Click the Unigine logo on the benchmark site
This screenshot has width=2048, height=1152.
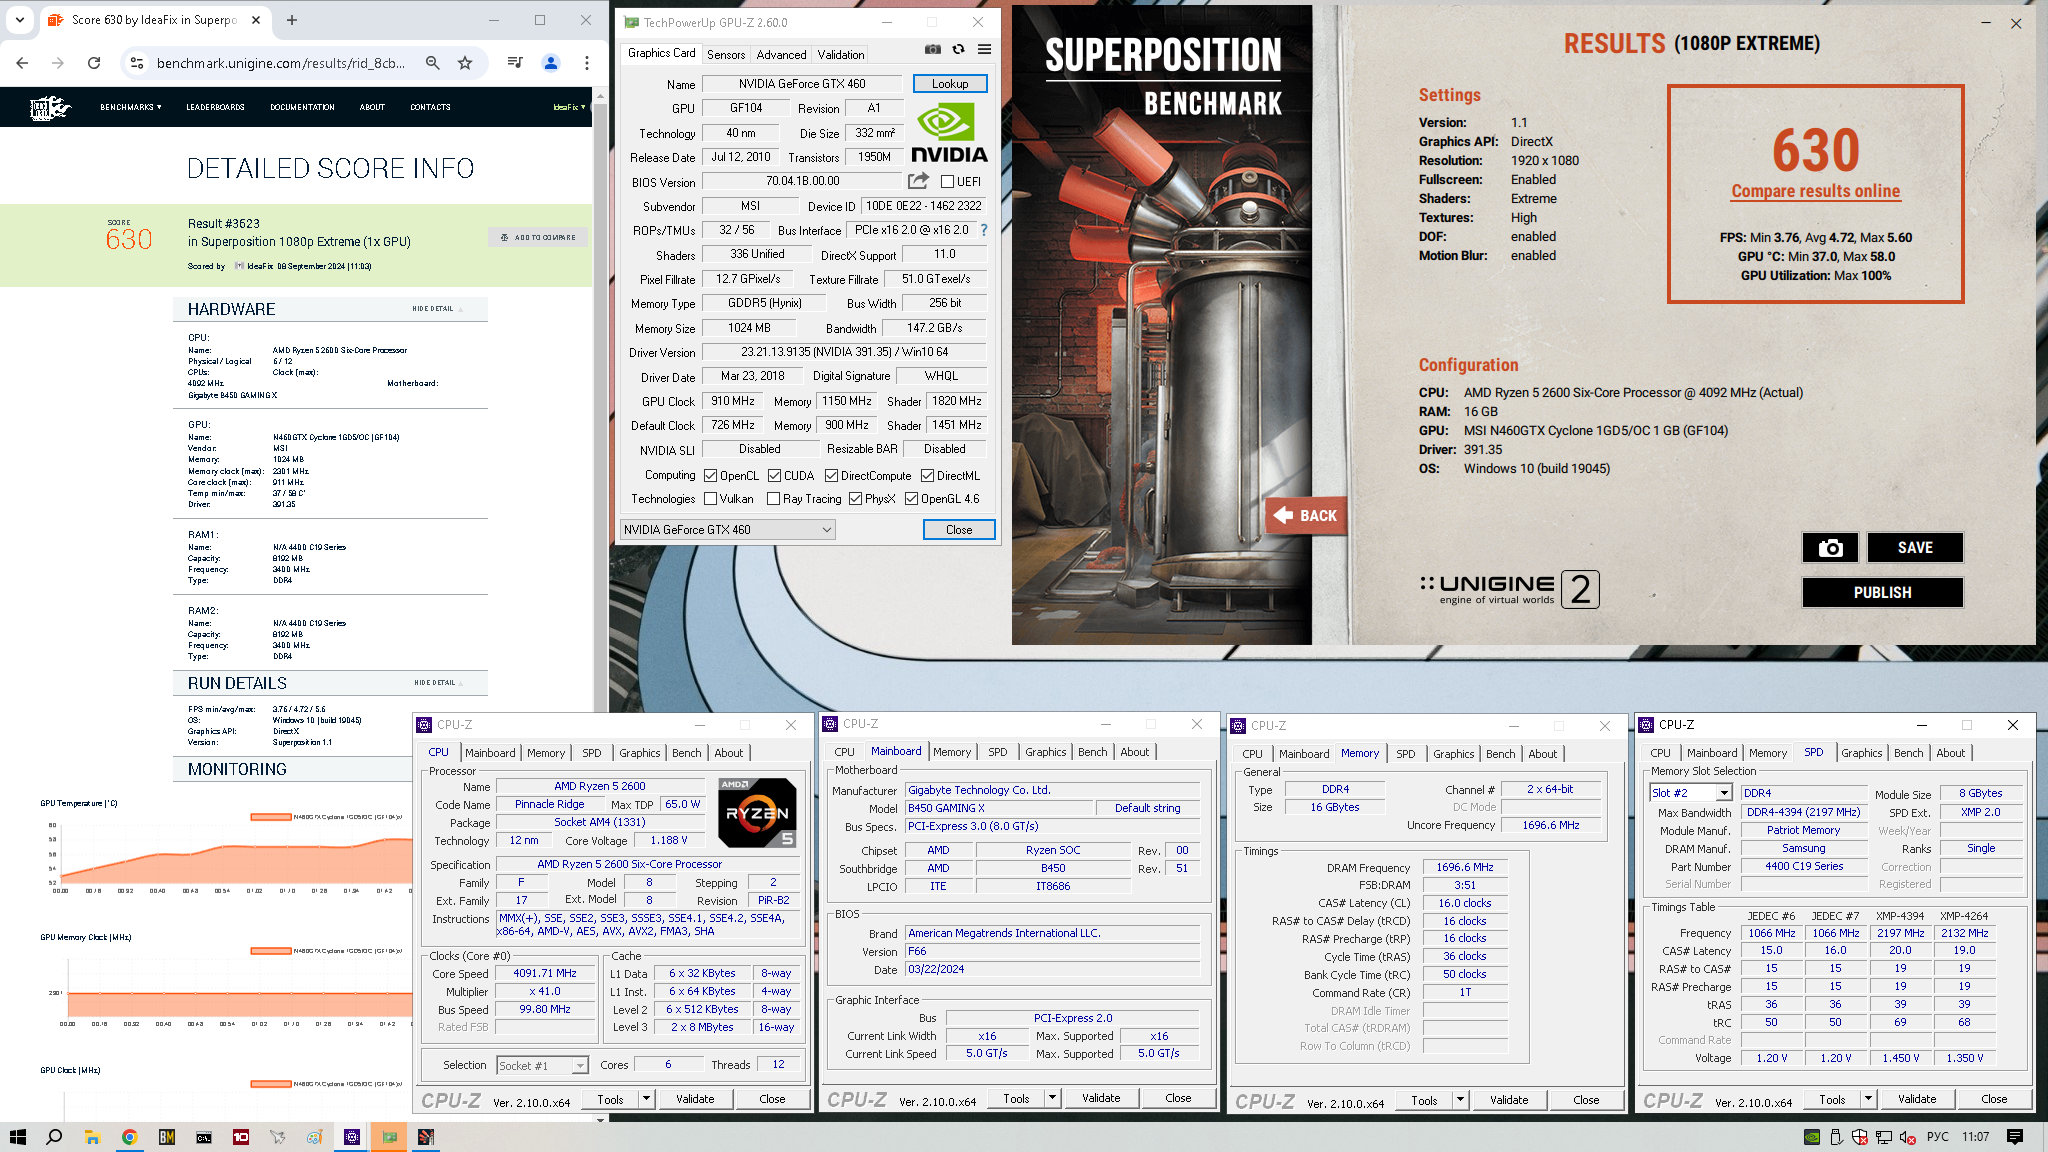click(x=50, y=107)
